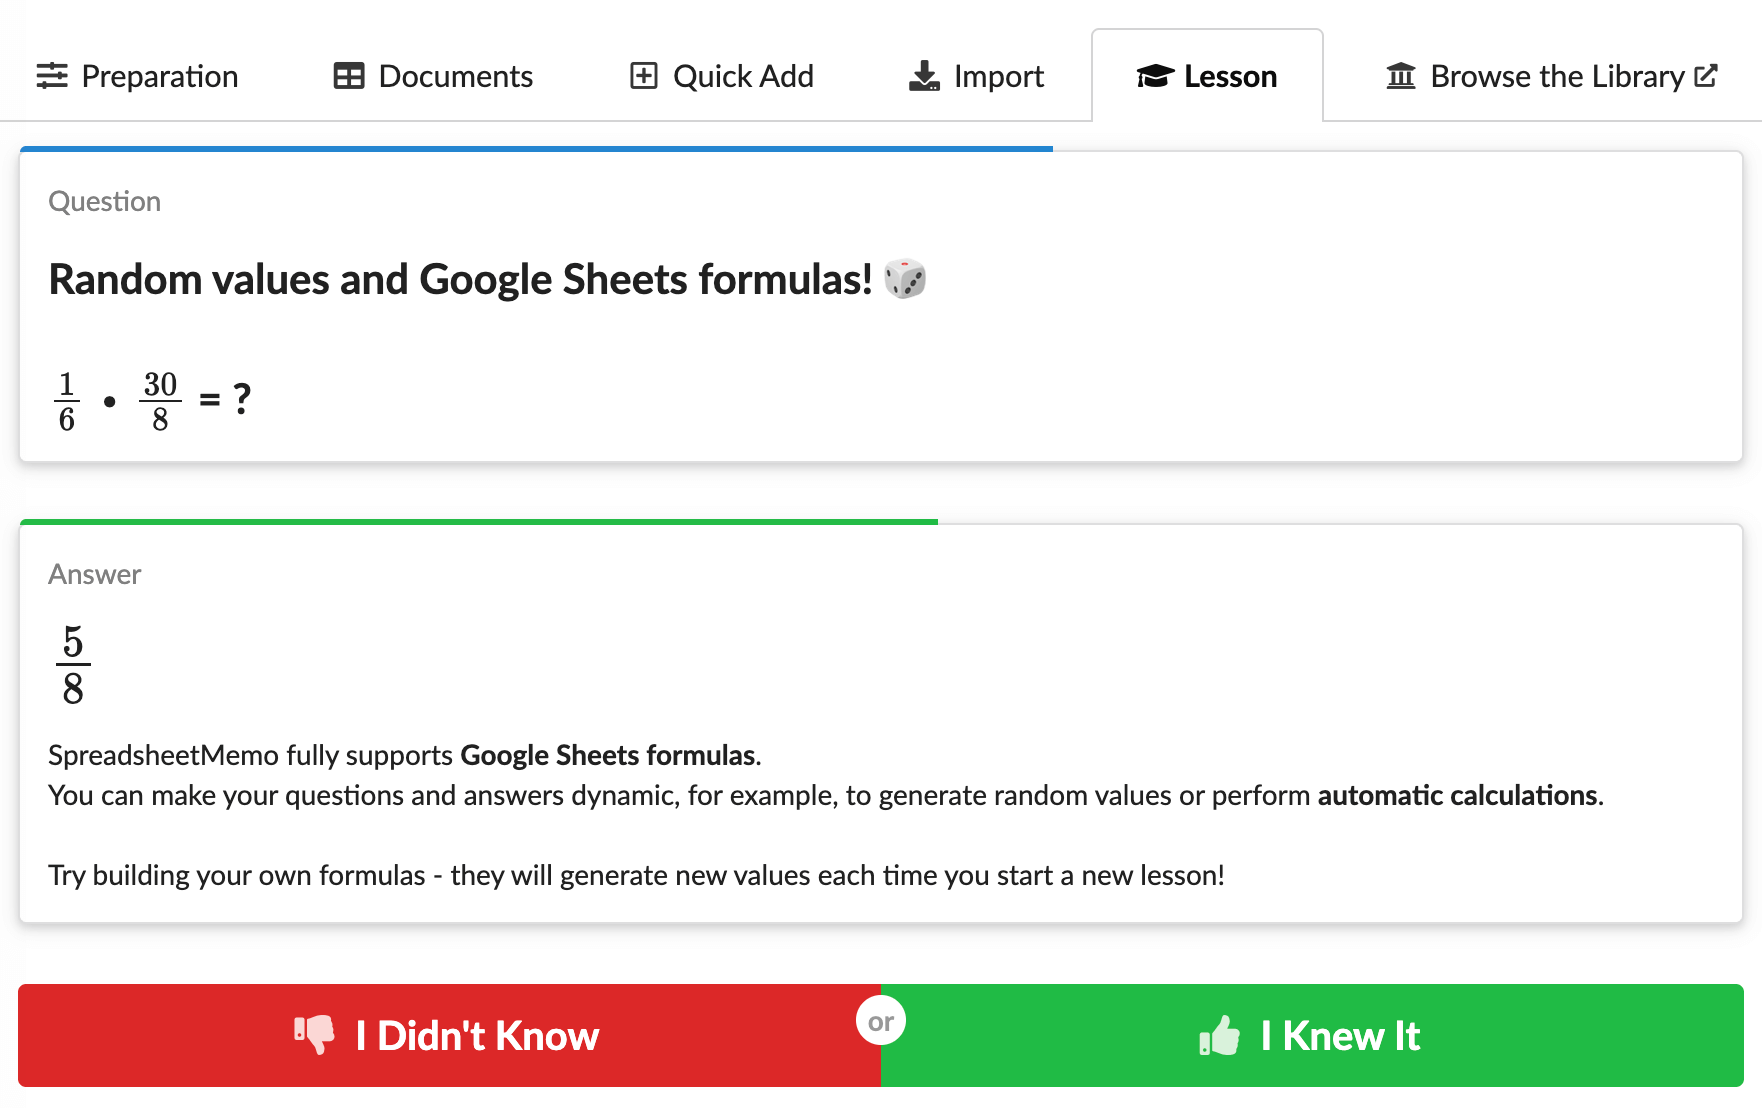1762x1108 pixels.
Task: Select the Import tab
Action: point(975,76)
